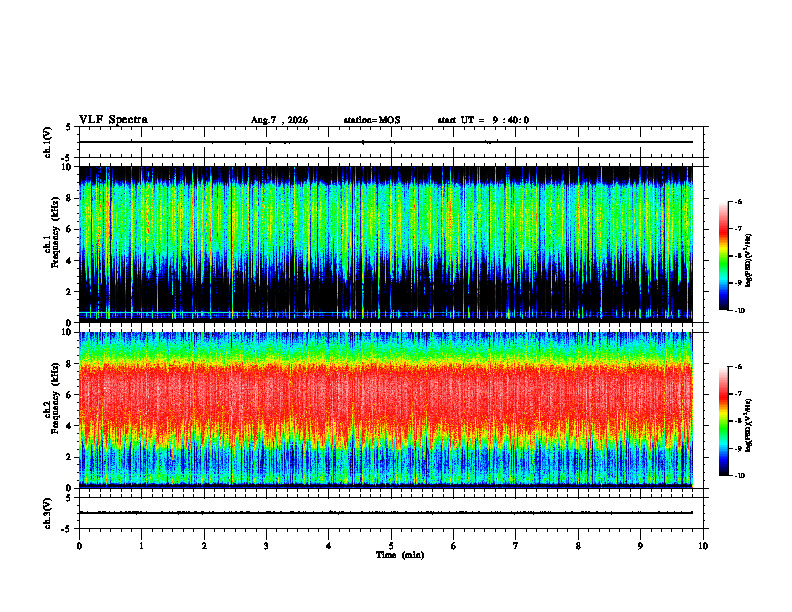The height and width of the screenshot is (612, 792).
Task: Click the "Time (min)" axis label
Action: [x=400, y=555]
